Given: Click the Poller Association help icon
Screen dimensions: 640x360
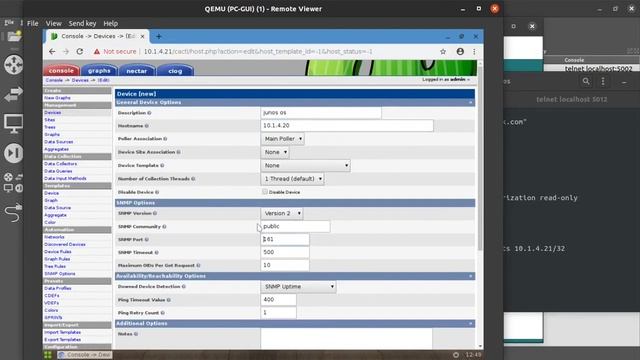Looking at the screenshot, I should click(x=165, y=139).
